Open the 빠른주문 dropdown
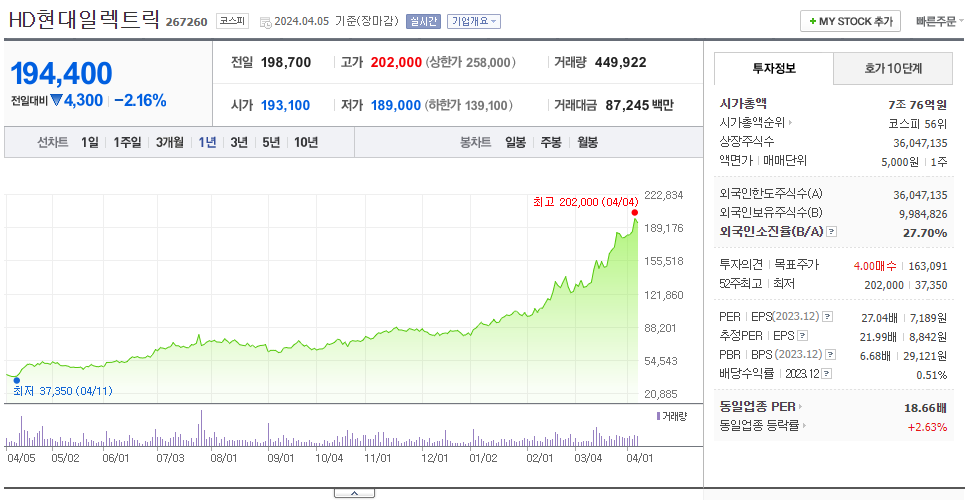968x500 pixels. 940,21
